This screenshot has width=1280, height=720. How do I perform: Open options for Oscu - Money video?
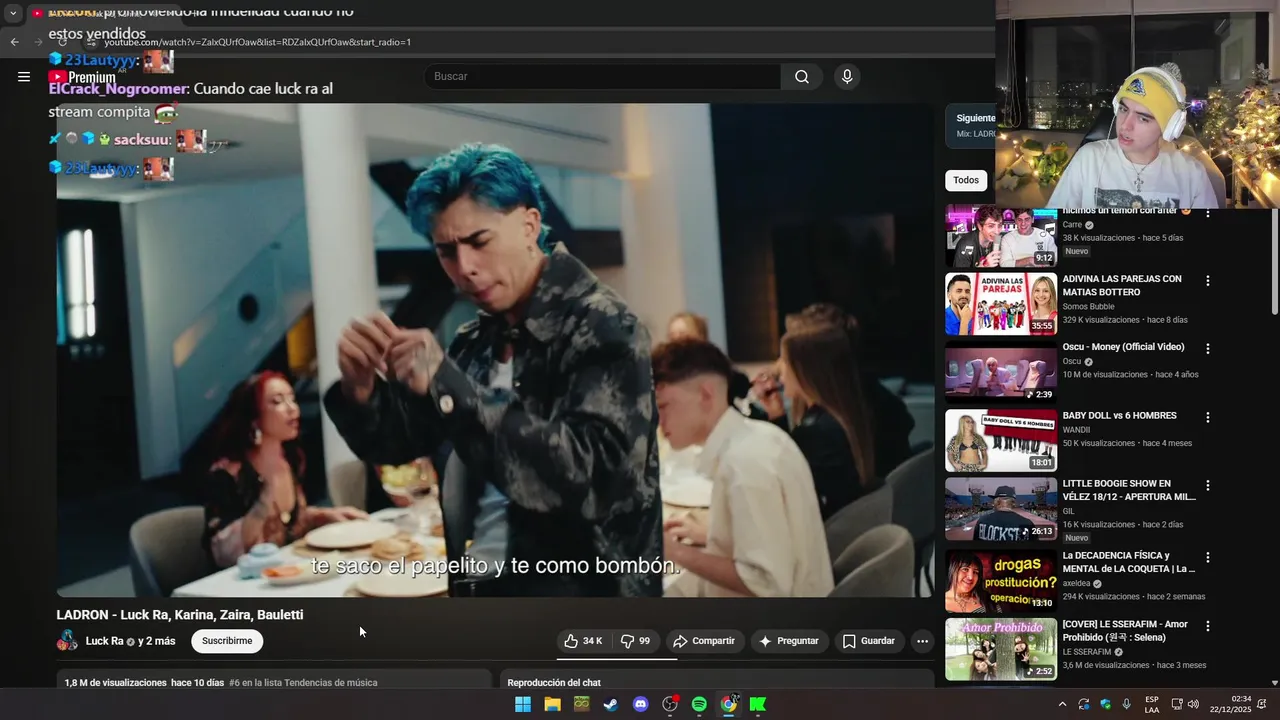(1207, 349)
